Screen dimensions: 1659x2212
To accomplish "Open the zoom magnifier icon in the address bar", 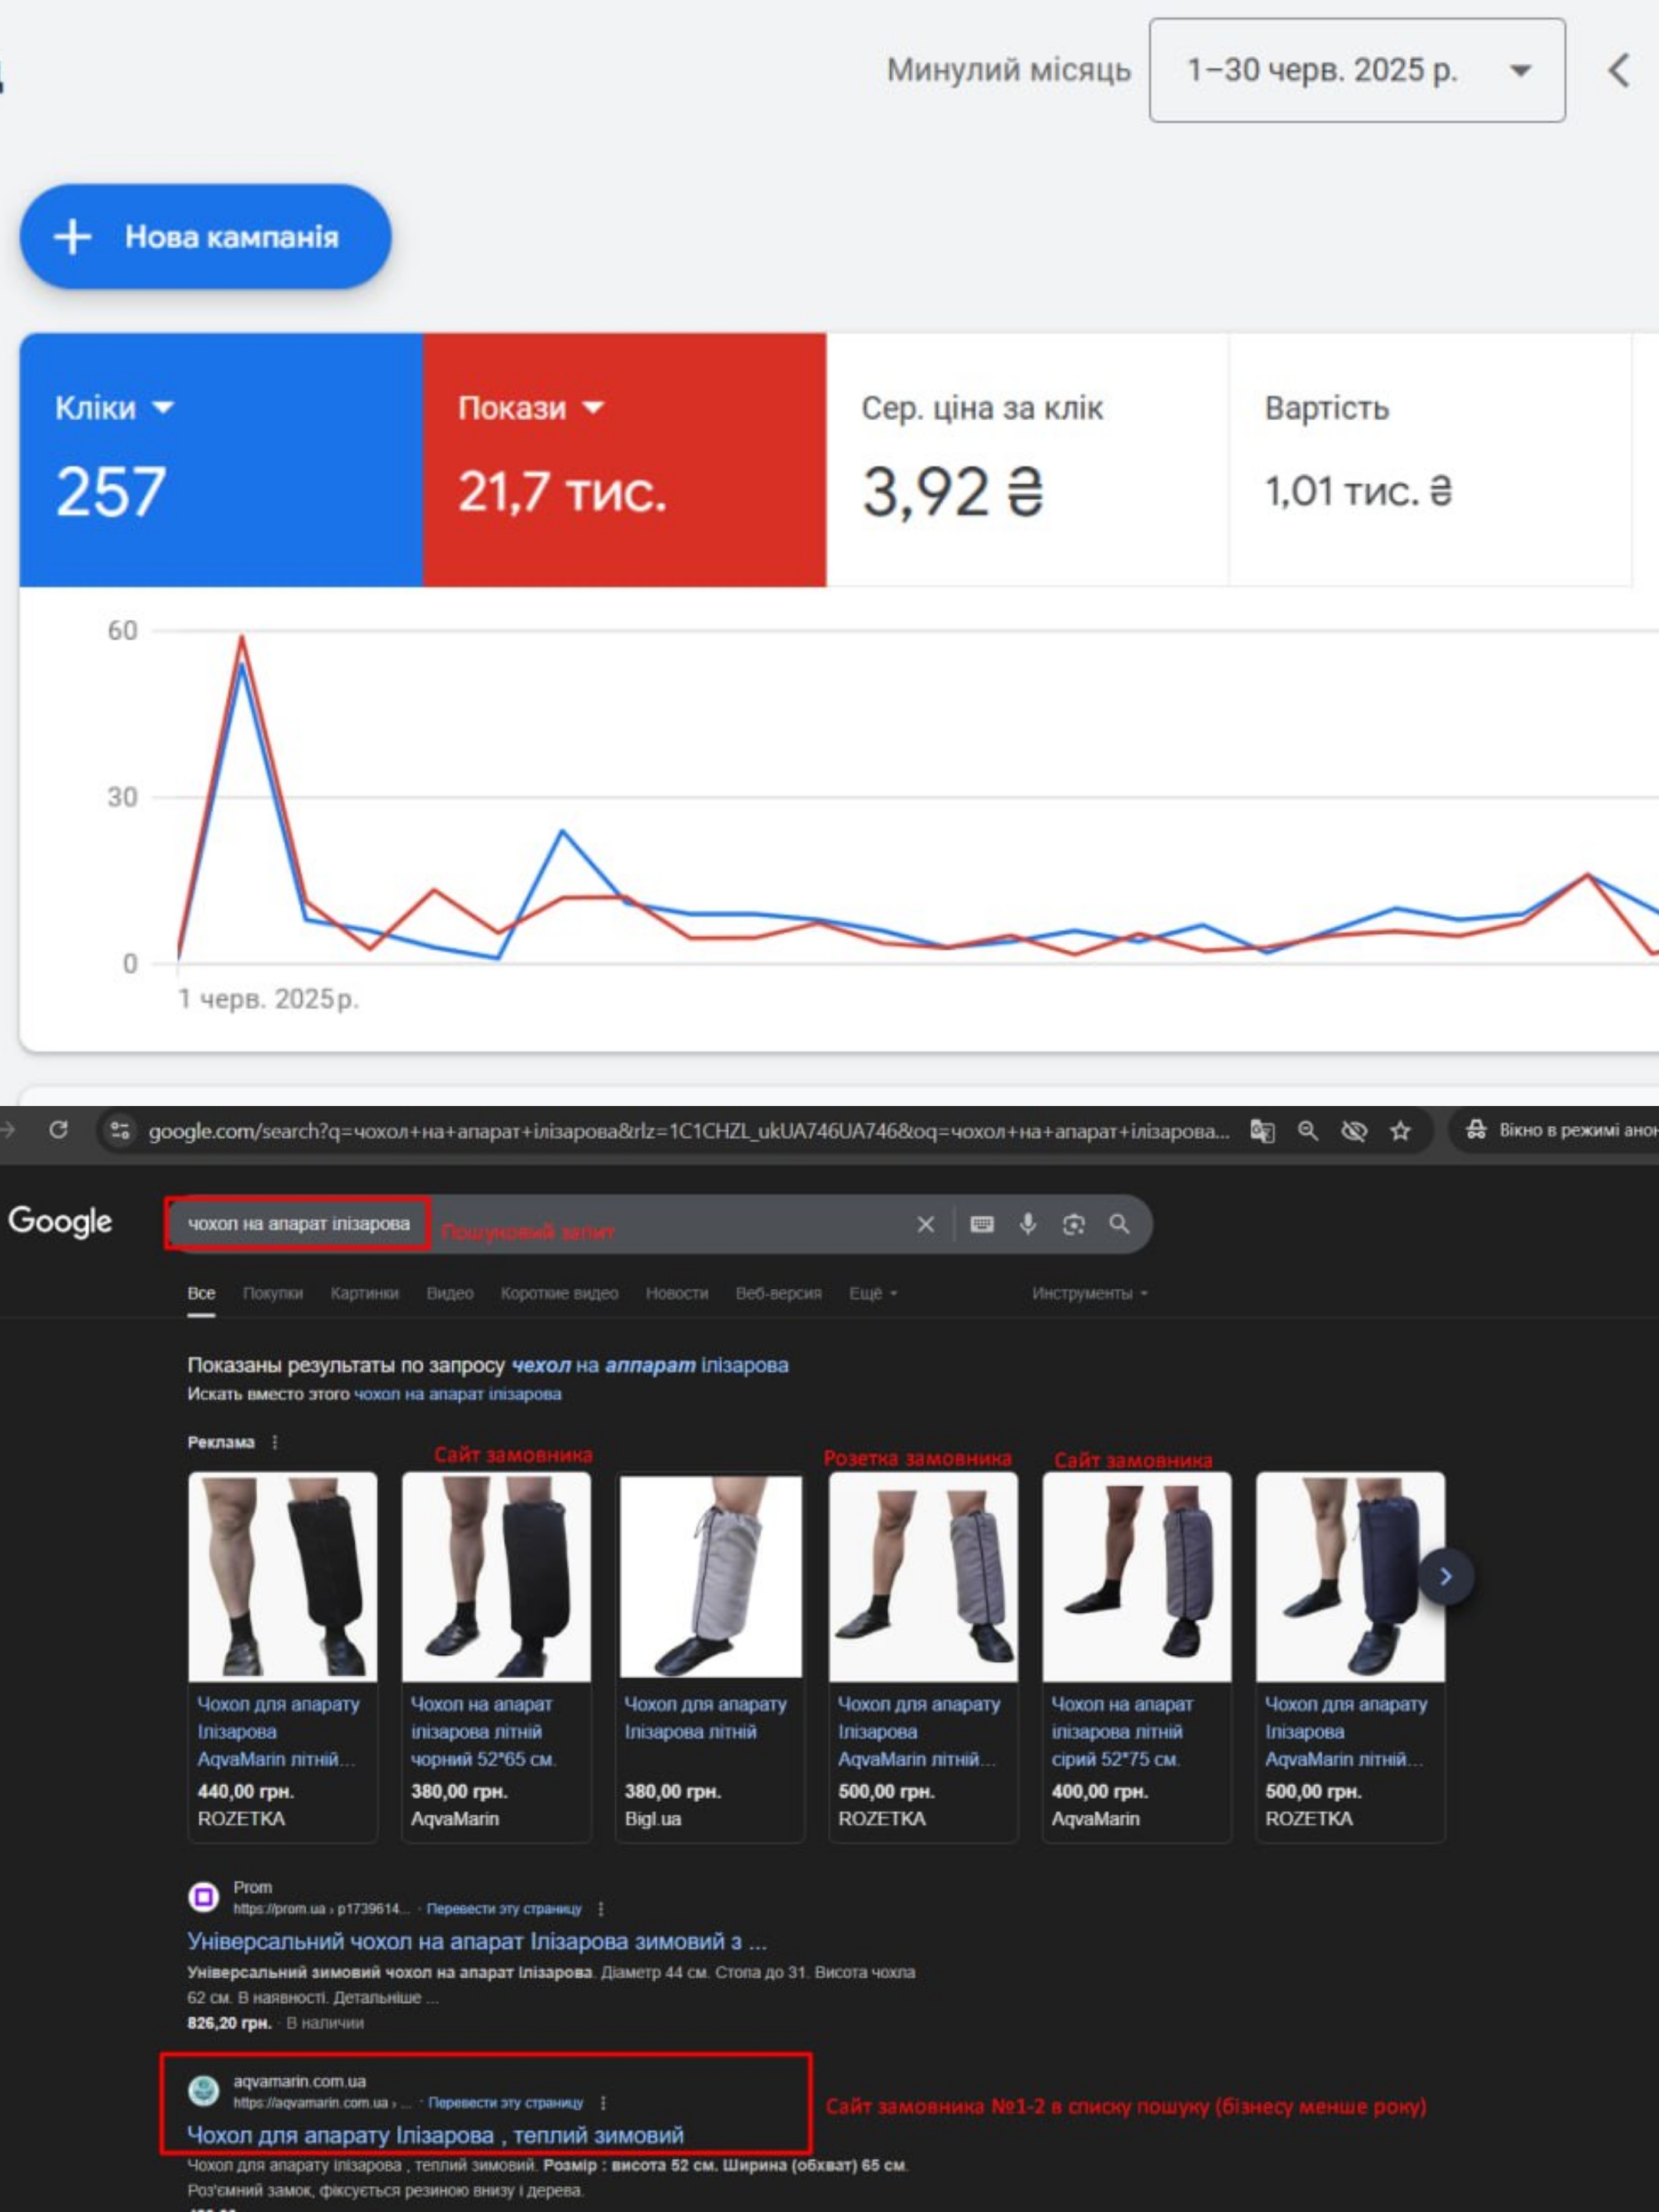I will [1308, 1131].
